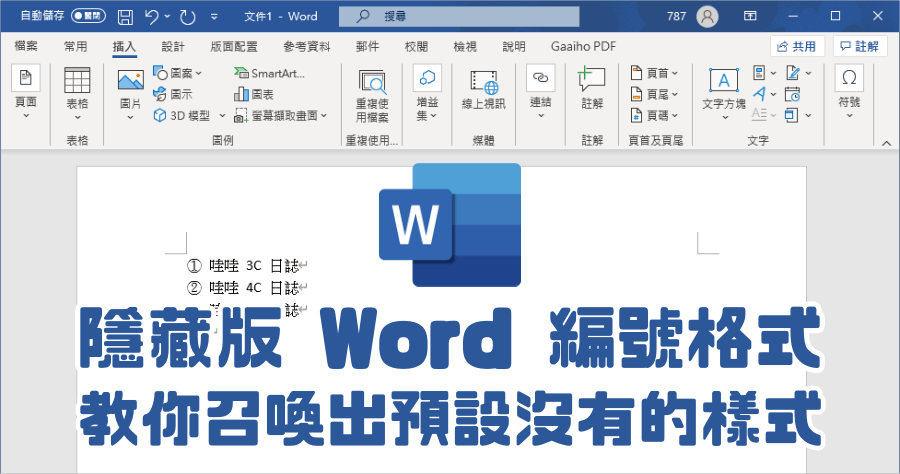Expand the 3D 模型 dropdown arrow
The height and width of the screenshot is (474, 900).
[x=222, y=115]
